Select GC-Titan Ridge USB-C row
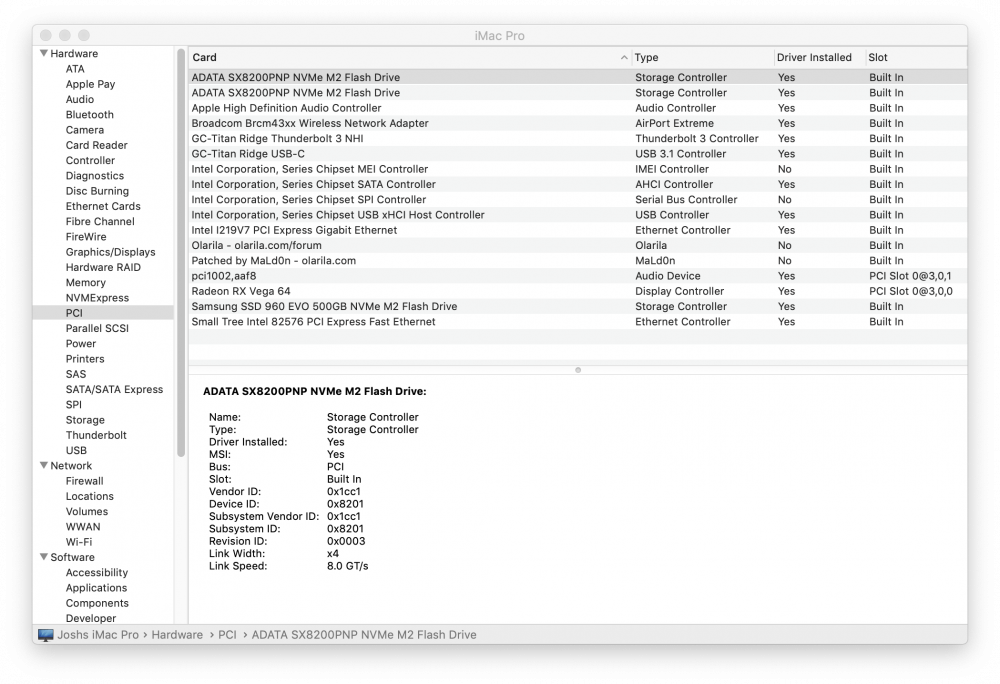1000x684 pixels. pos(578,154)
